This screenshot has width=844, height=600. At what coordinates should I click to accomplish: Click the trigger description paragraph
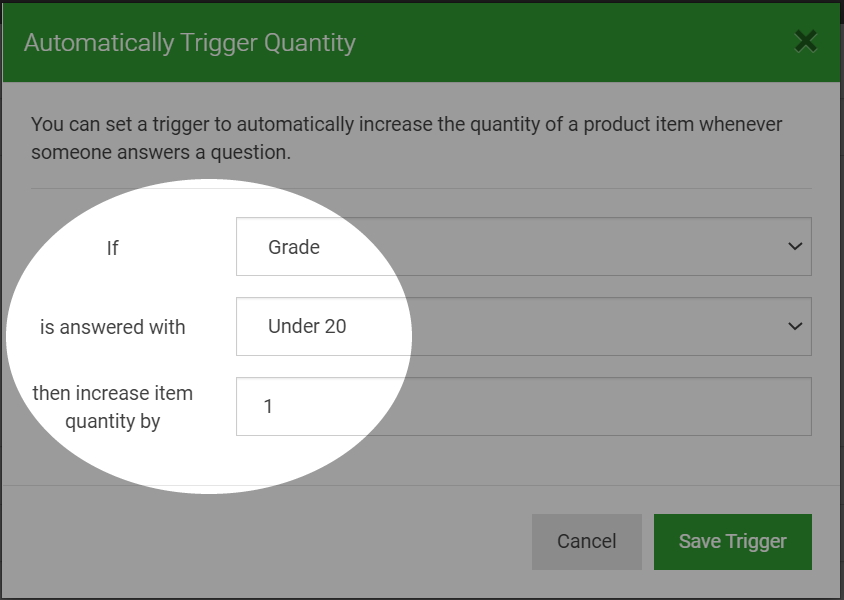[x=406, y=138]
